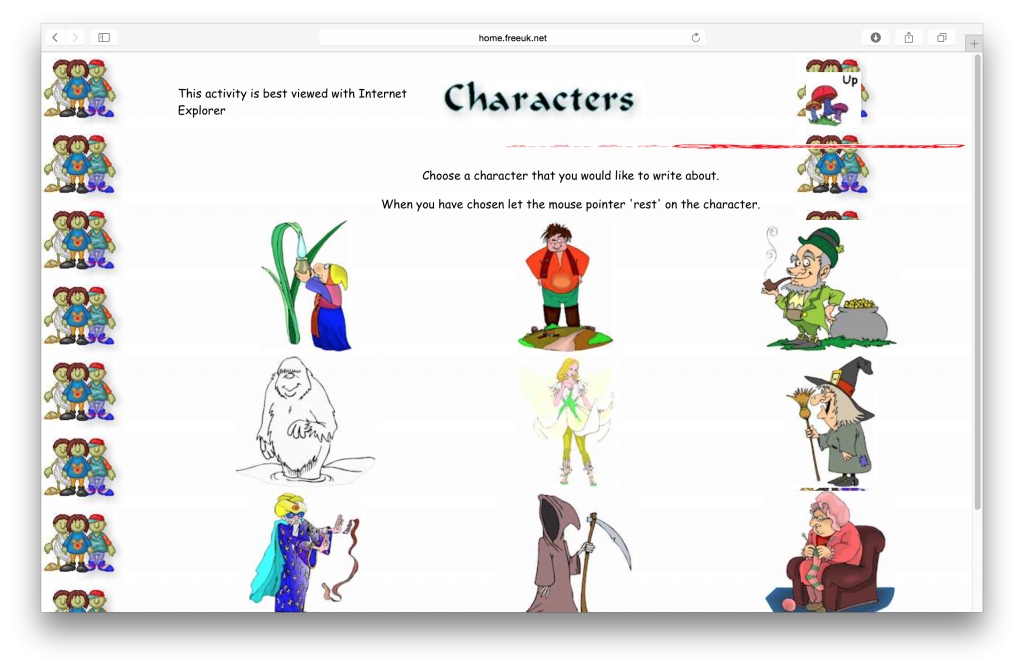This screenshot has width=1024, height=671.
Task: Toggle the Safari sidebar button
Action: pos(104,37)
